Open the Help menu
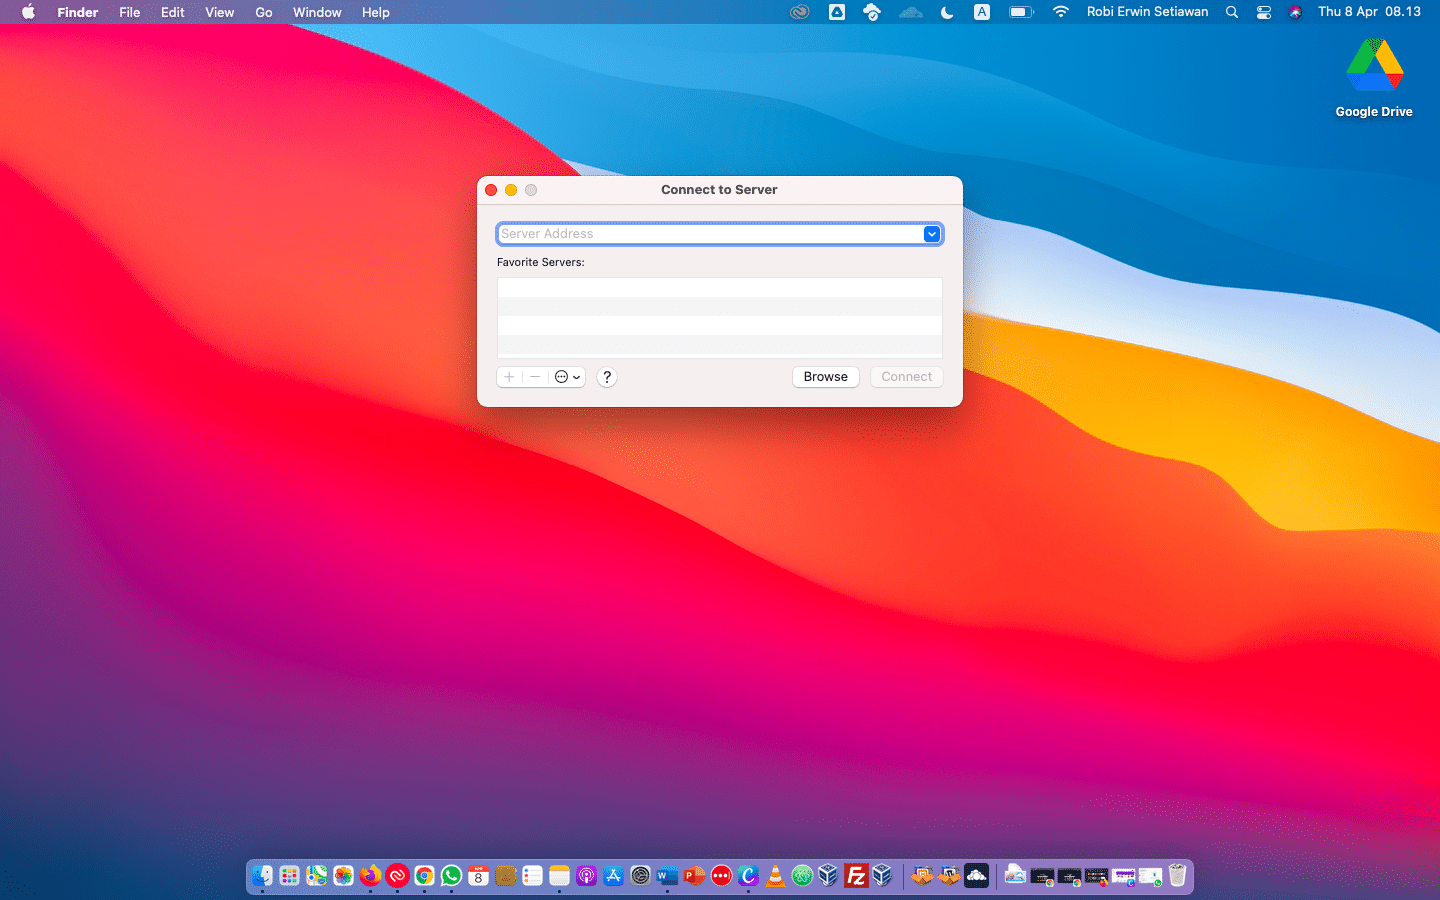Image resolution: width=1440 pixels, height=900 pixels. [376, 12]
